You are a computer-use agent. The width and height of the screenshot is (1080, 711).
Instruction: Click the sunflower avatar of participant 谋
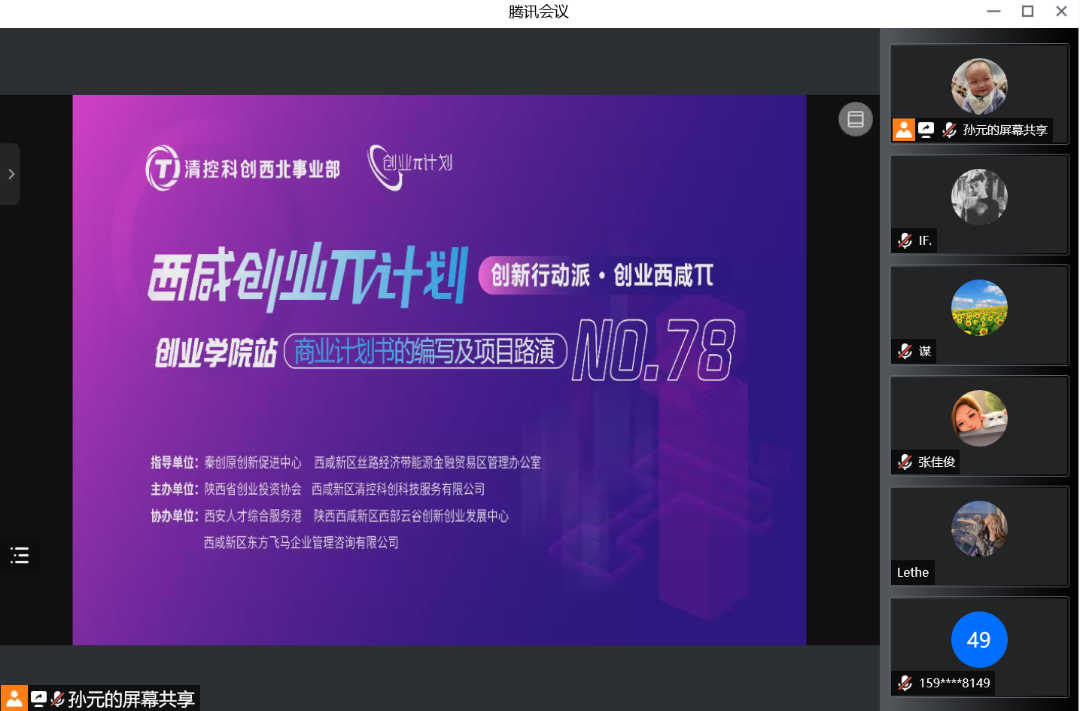(979, 308)
